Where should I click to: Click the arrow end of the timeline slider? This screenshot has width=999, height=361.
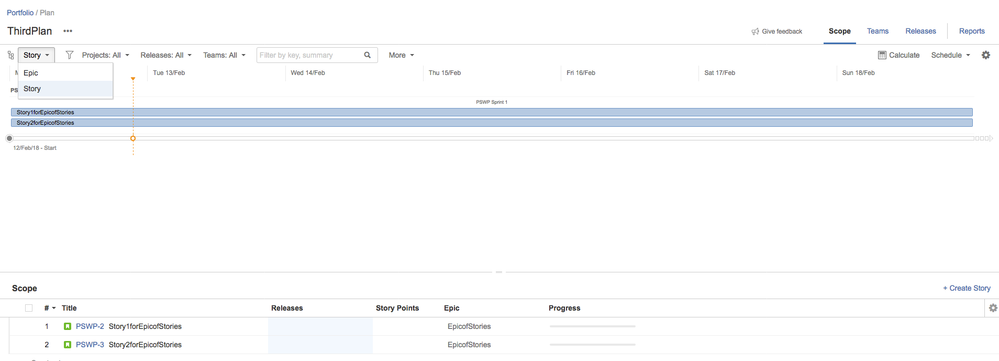coord(990,138)
